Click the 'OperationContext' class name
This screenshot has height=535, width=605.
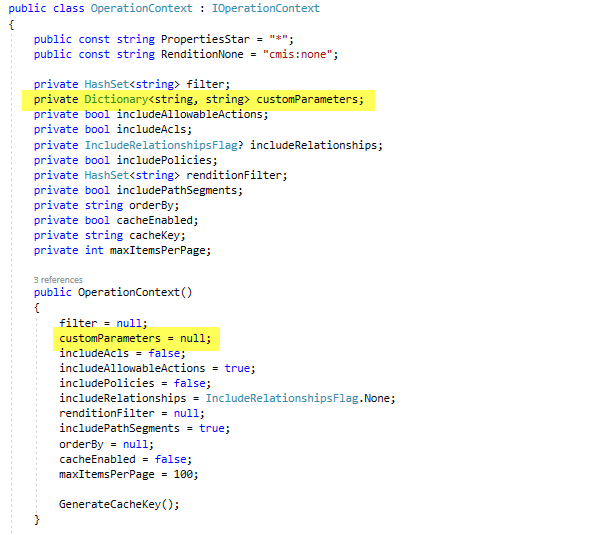click(141, 8)
